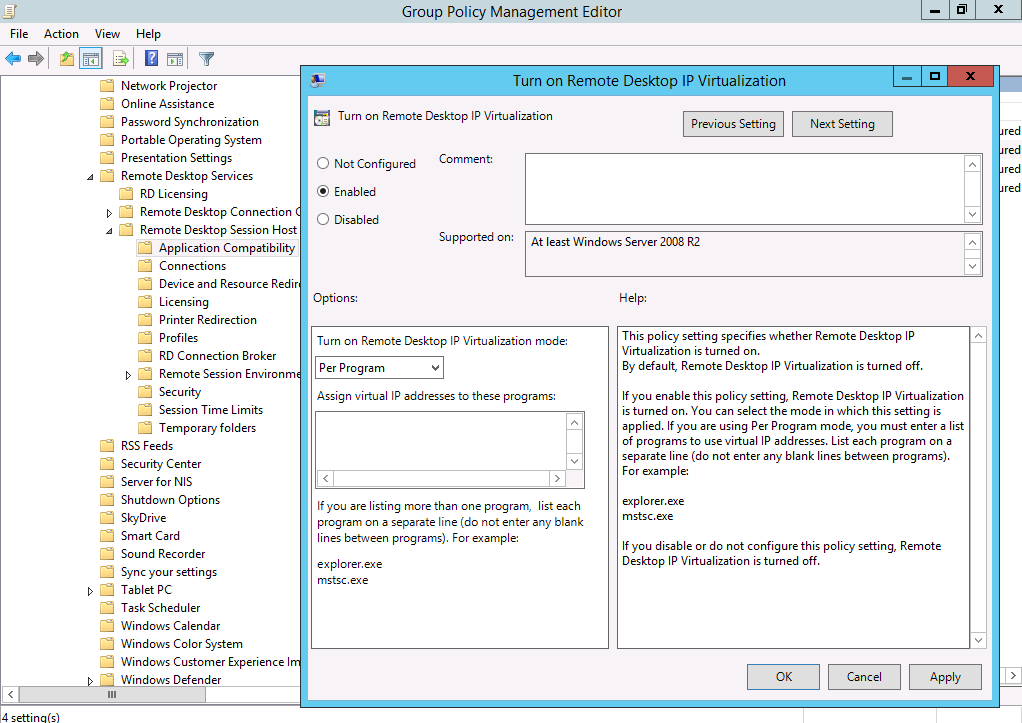
Task: Go up one level using the toolbar folder icon
Action: coord(66,59)
